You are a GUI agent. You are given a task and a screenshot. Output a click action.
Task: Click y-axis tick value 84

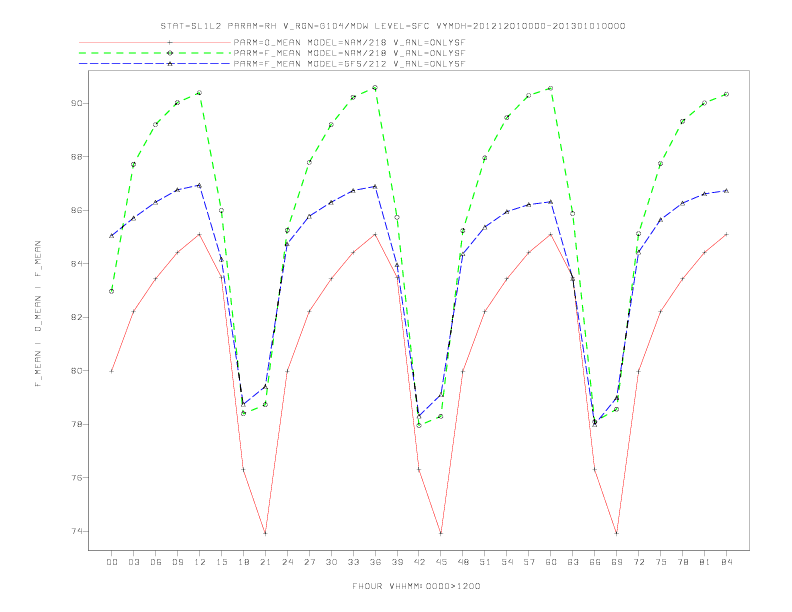(77, 264)
